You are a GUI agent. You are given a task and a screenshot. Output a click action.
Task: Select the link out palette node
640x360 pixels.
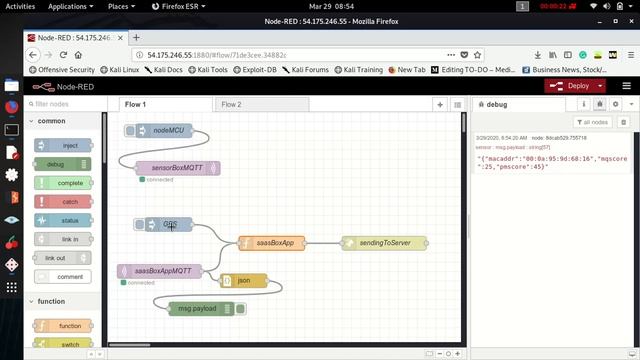63,258
